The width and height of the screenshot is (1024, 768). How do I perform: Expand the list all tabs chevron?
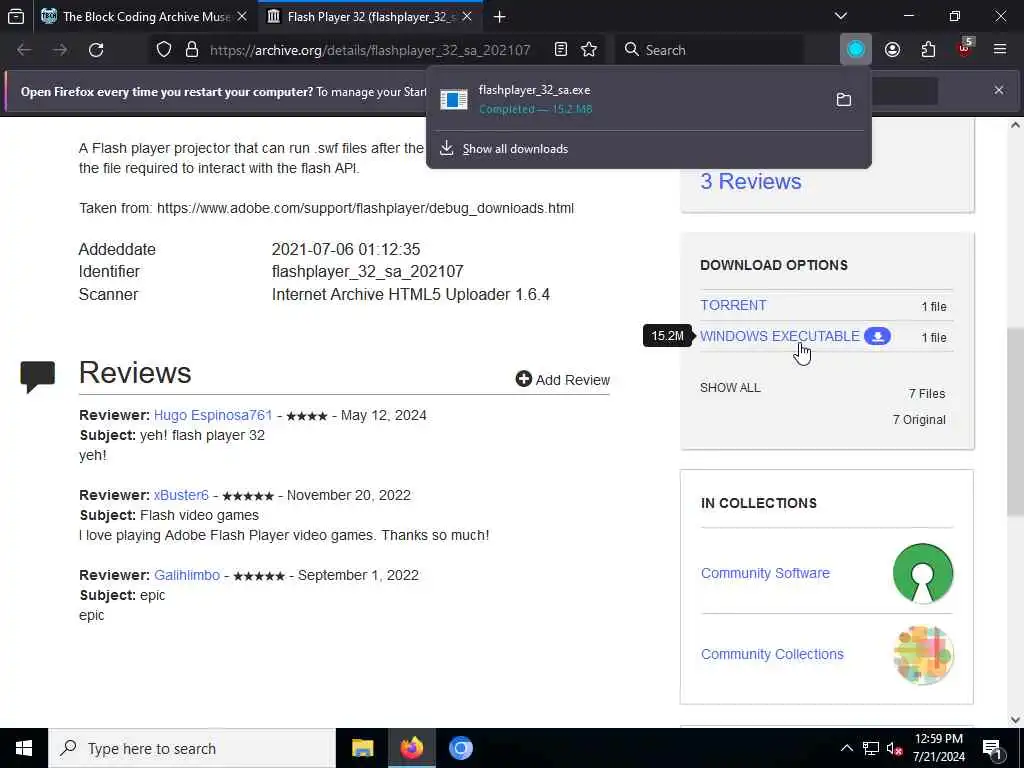841,16
